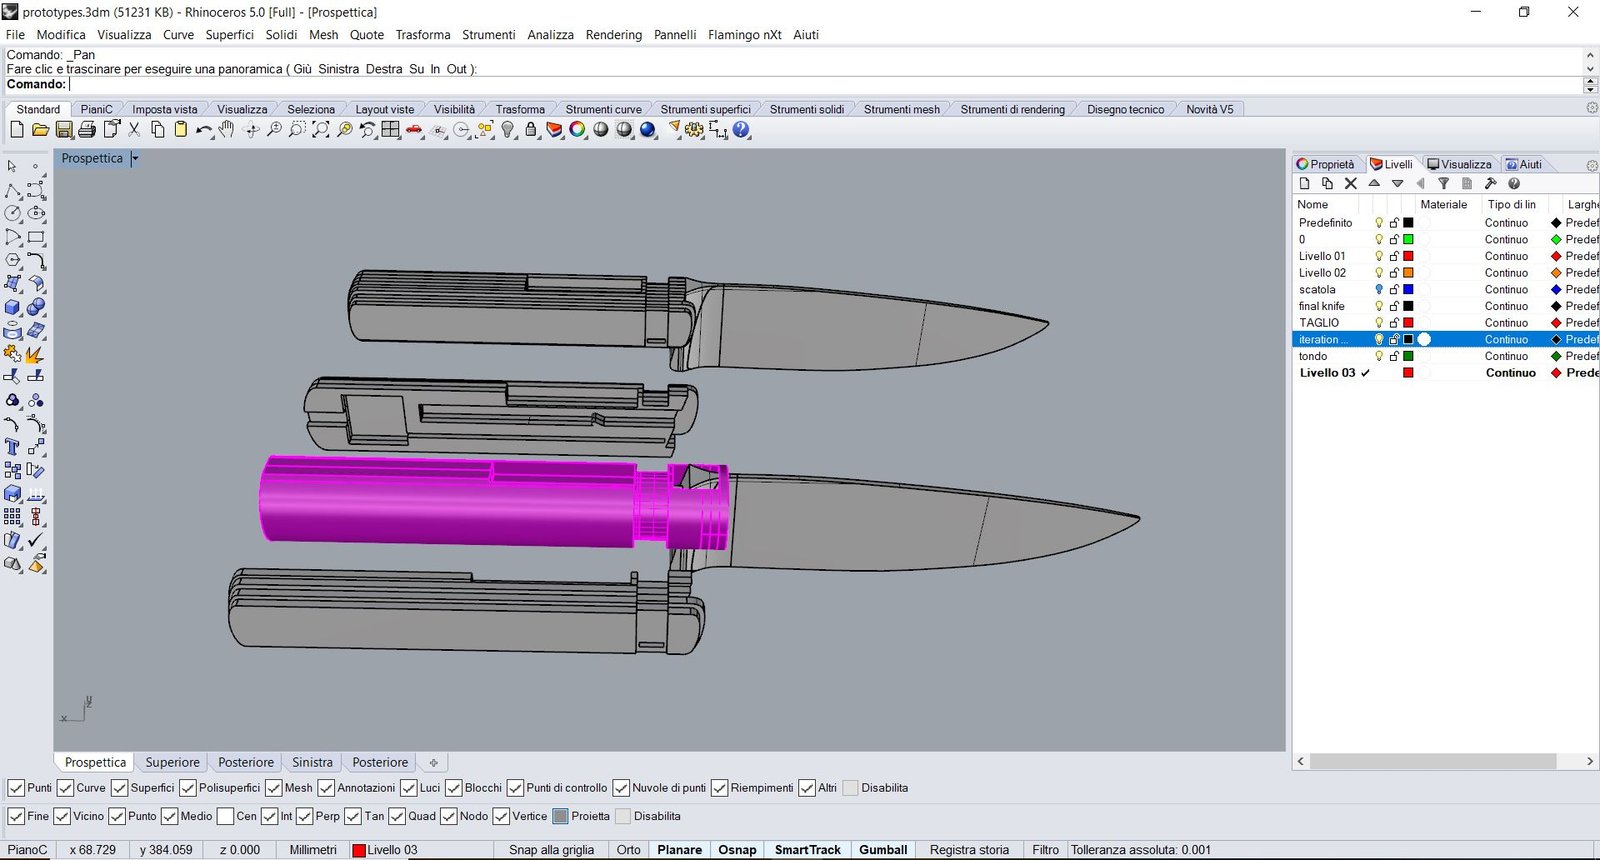Select the final knife layer row
Viewport: 1600px width, 860px height.
1446,306
